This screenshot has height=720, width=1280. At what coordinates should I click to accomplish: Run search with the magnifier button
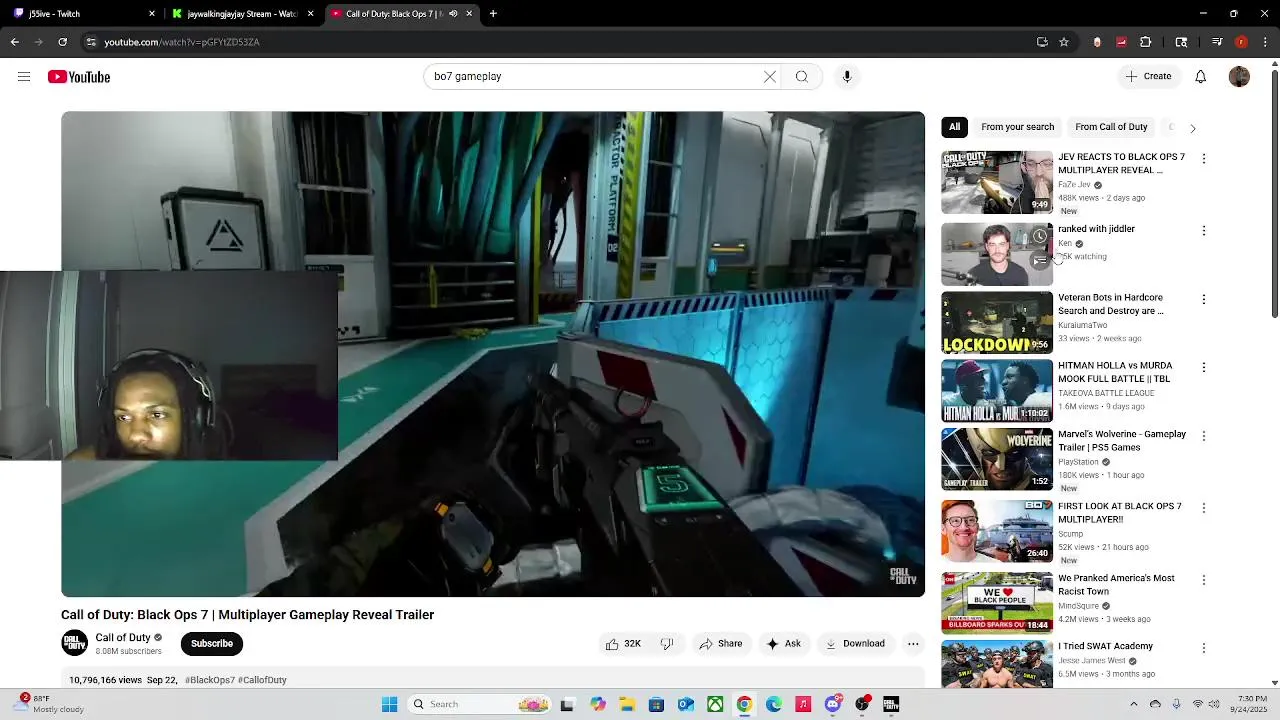[x=802, y=77]
